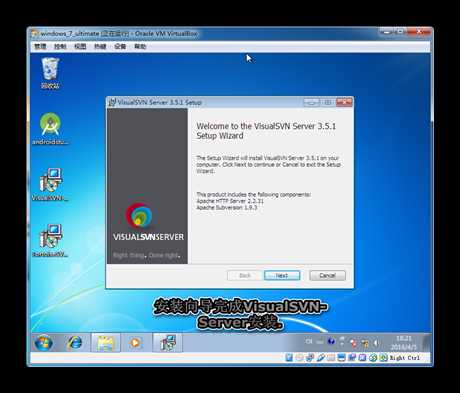Launch Internet Explorer from the taskbar
This screenshot has height=393, width=460.
(x=74, y=343)
